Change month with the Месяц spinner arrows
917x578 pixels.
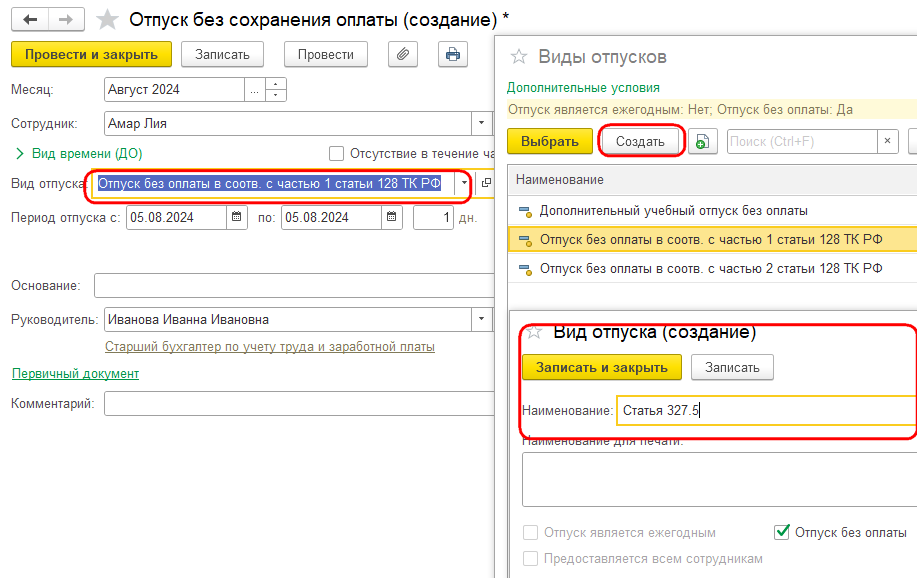coord(275,90)
